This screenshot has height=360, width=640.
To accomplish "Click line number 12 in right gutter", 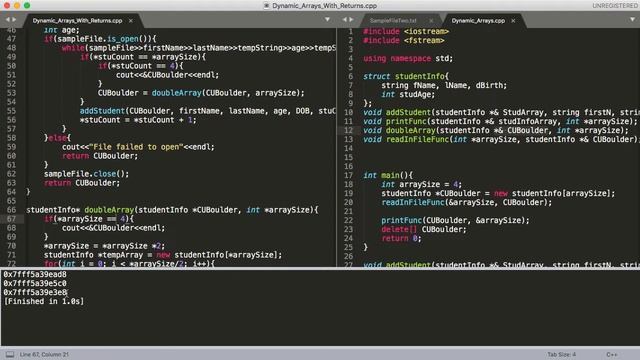I will [x=348, y=130].
